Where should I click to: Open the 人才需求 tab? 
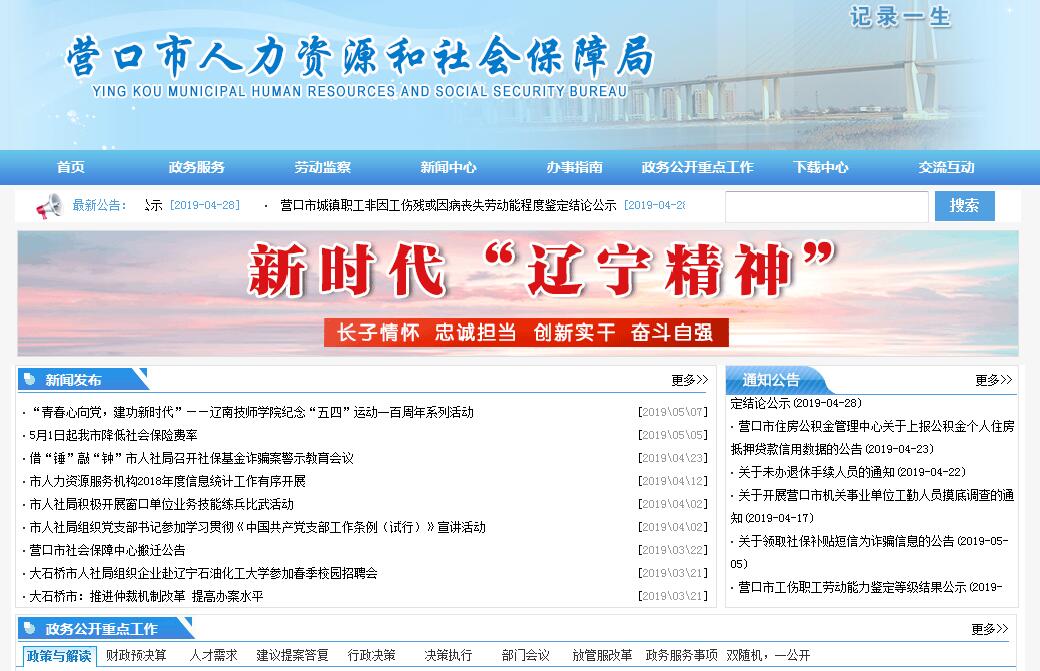point(214,656)
